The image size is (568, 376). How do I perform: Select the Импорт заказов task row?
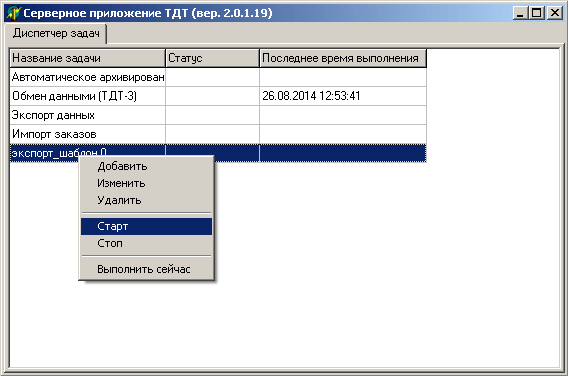click(218, 134)
